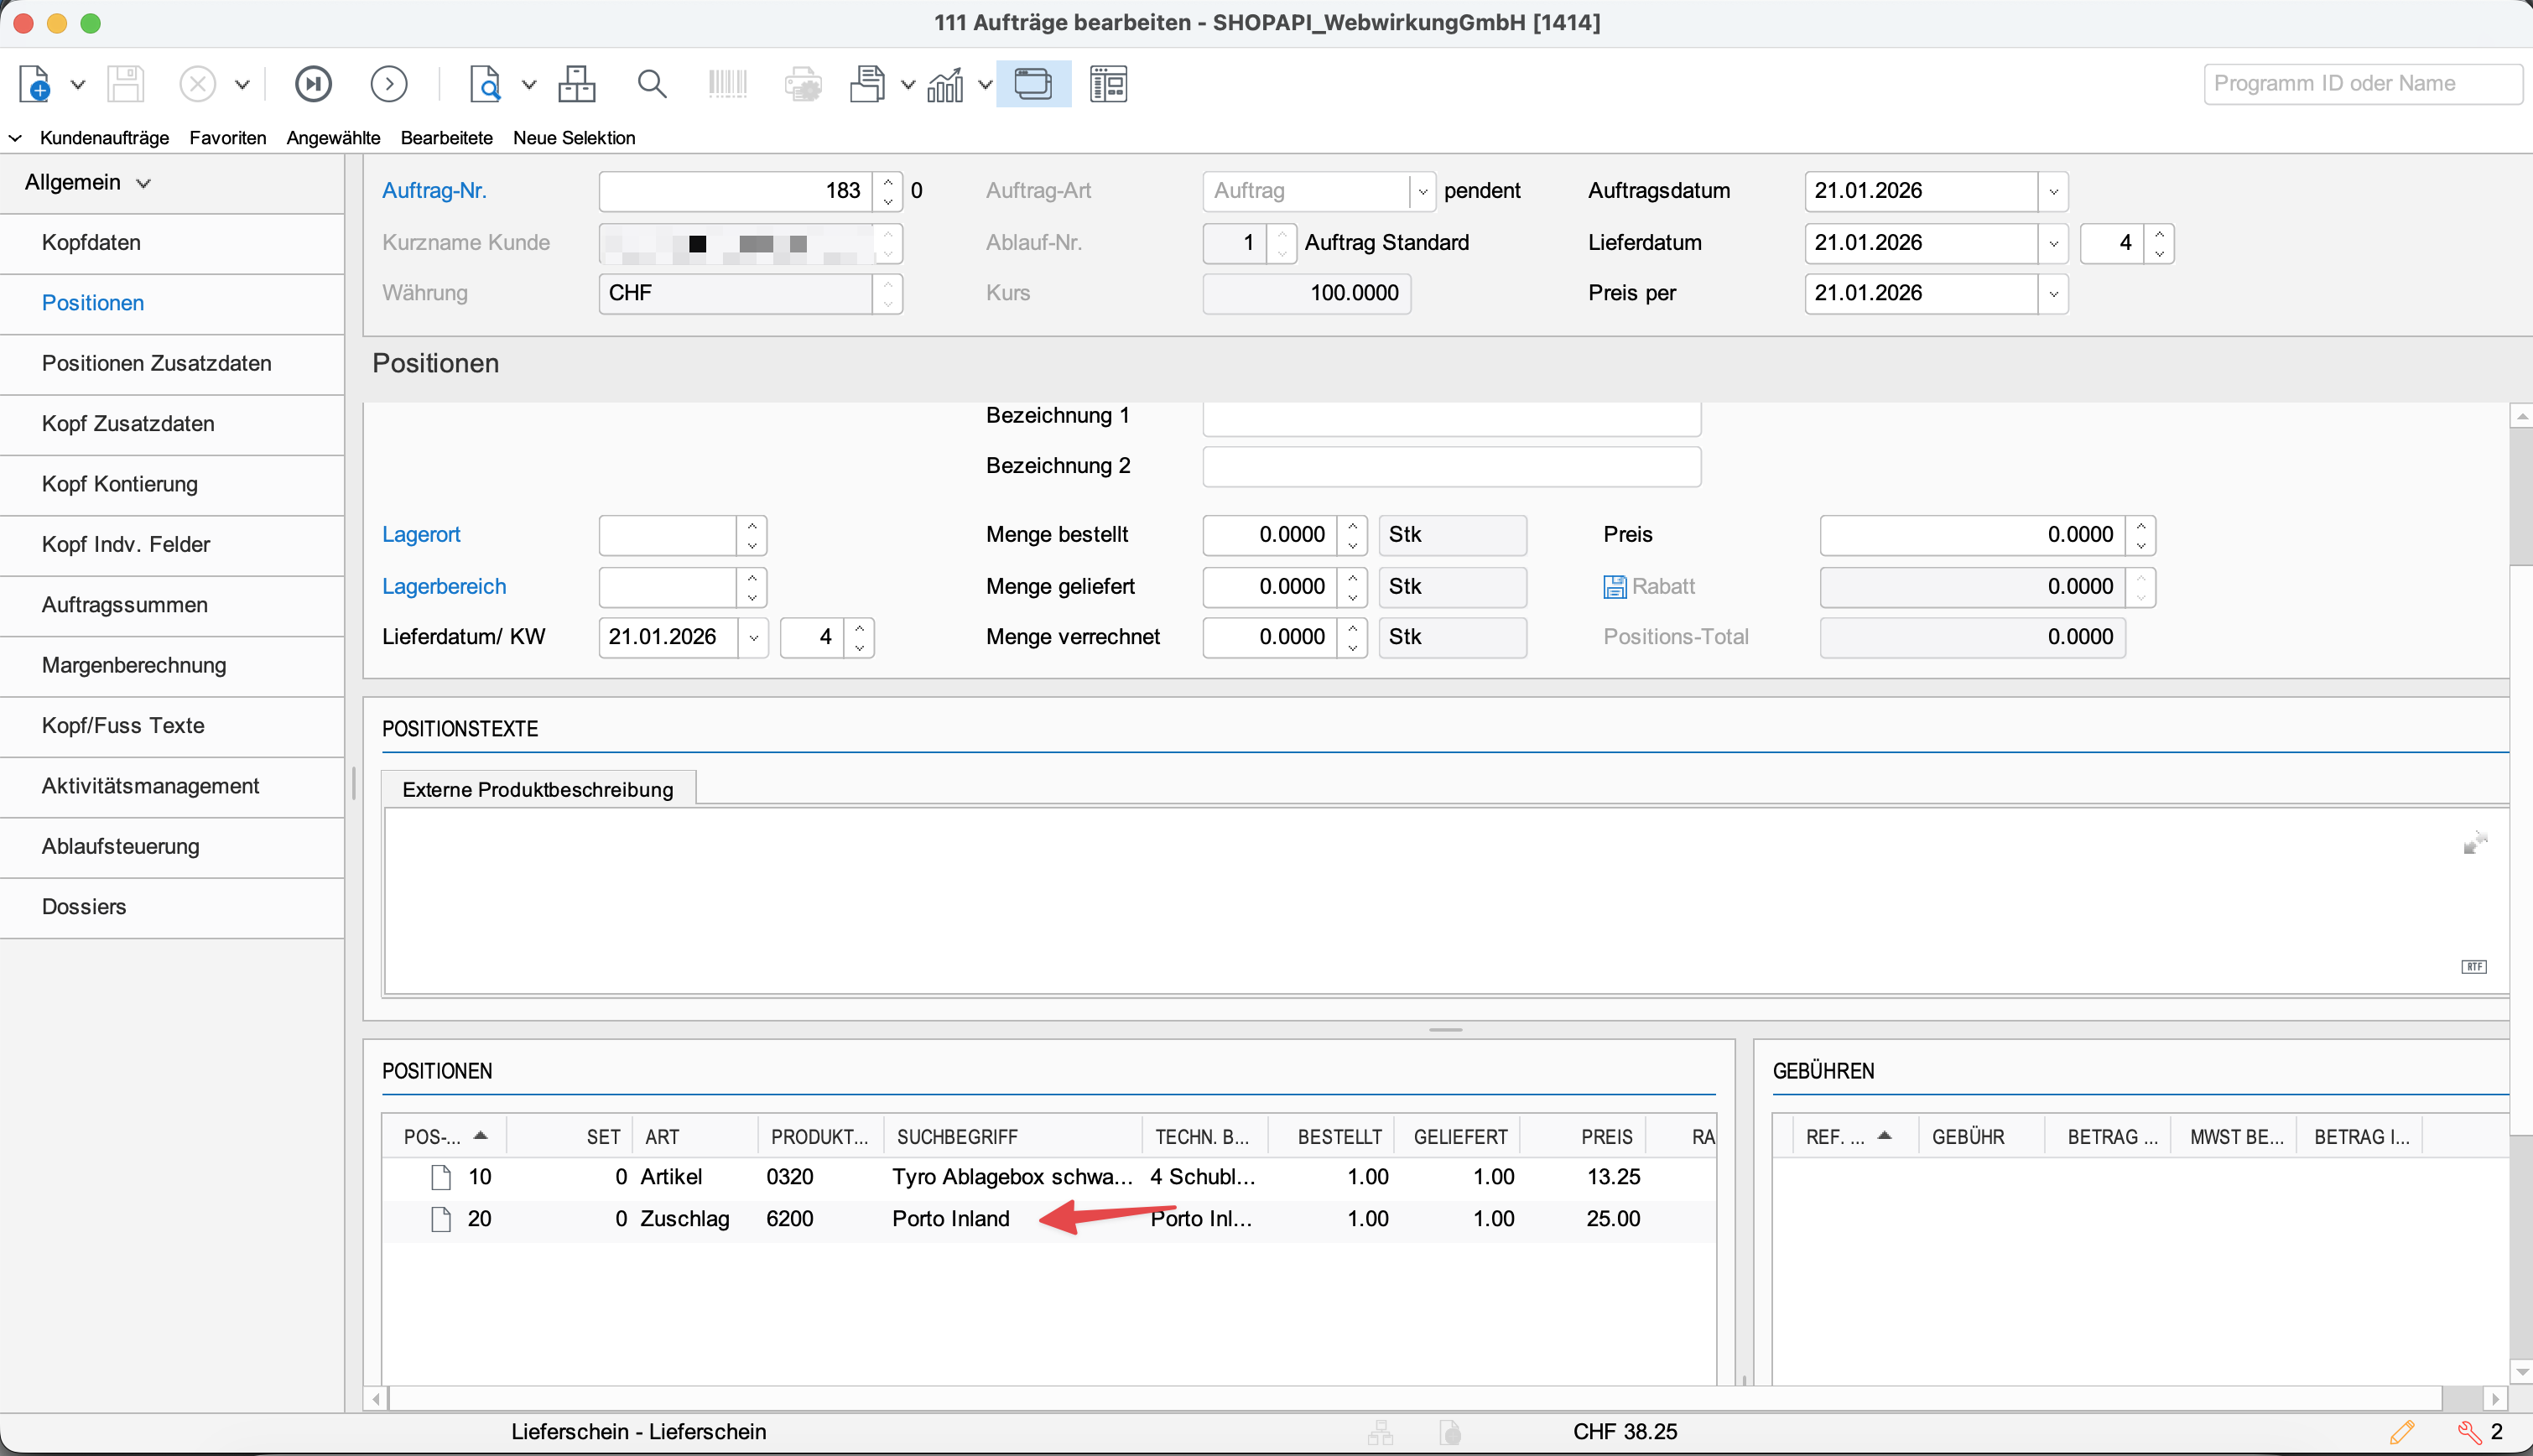Expand the rich text editor arrows icon
This screenshot has height=1456, width=2533.
pyautogui.click(x=2475, y=843)
